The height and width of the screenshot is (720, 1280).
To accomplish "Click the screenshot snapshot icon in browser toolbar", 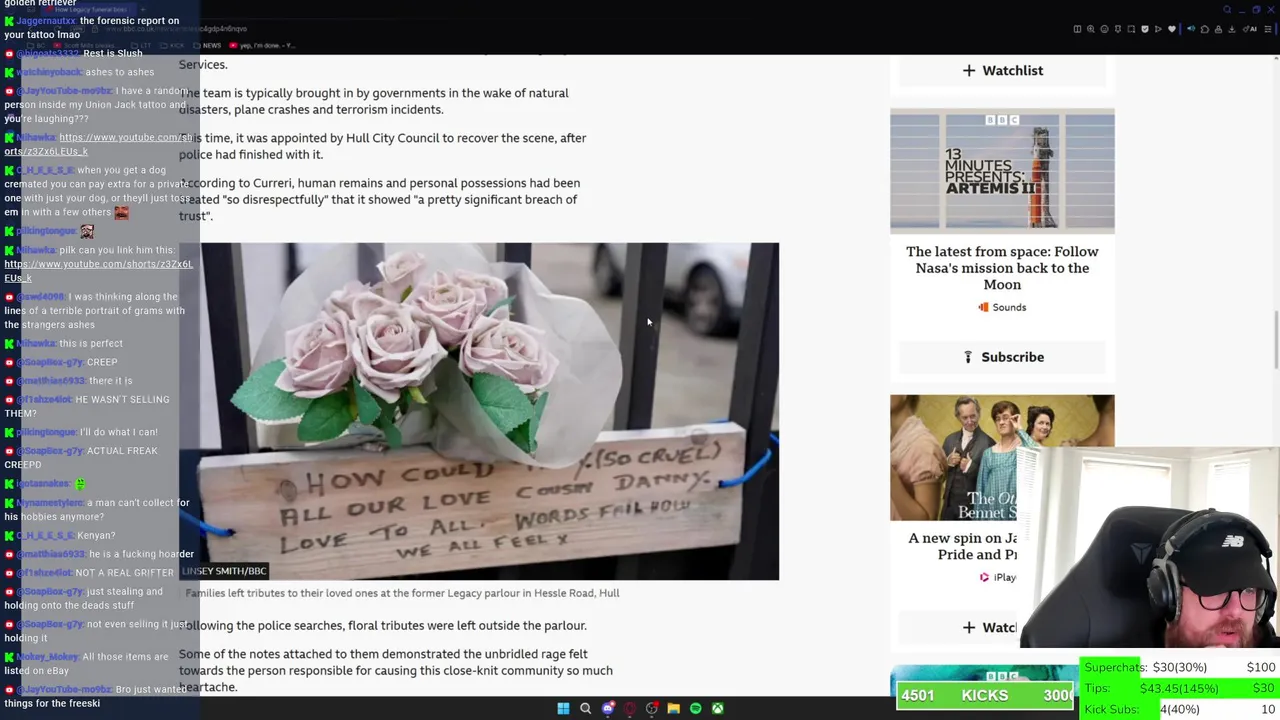I will 1131,29.
